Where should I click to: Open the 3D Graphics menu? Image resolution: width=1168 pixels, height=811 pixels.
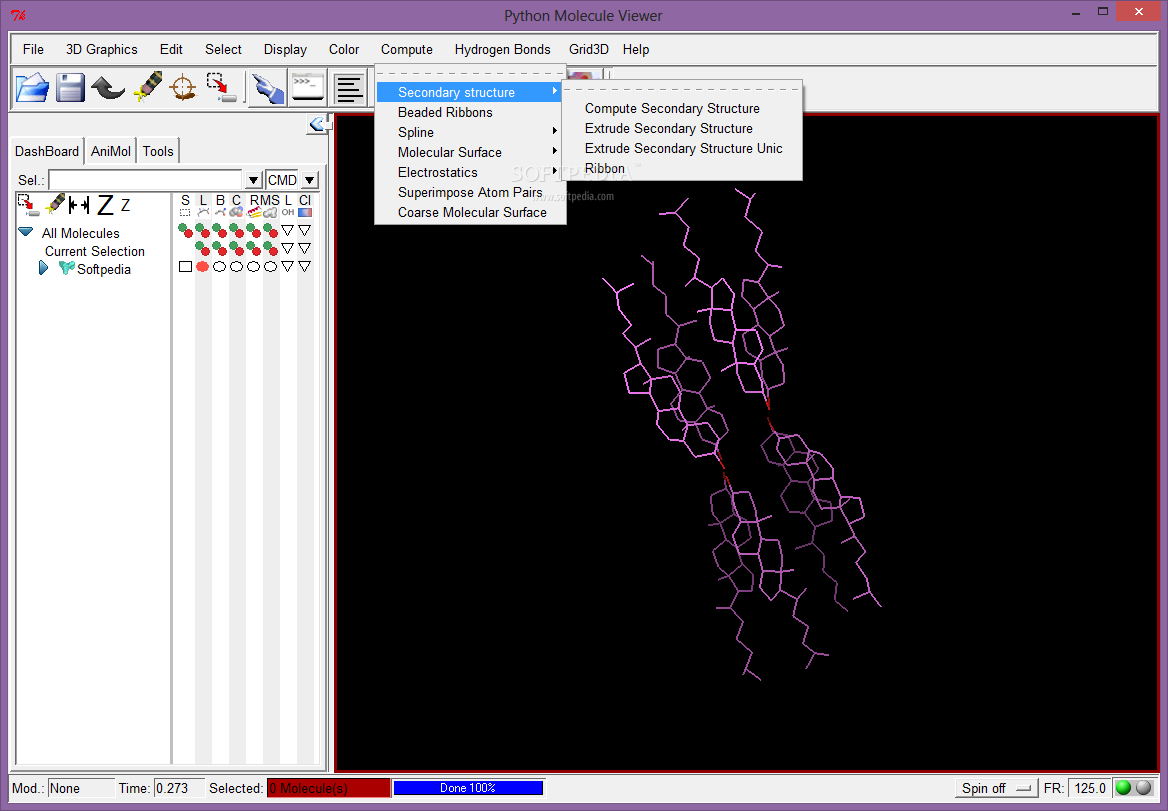pos(102,49)
